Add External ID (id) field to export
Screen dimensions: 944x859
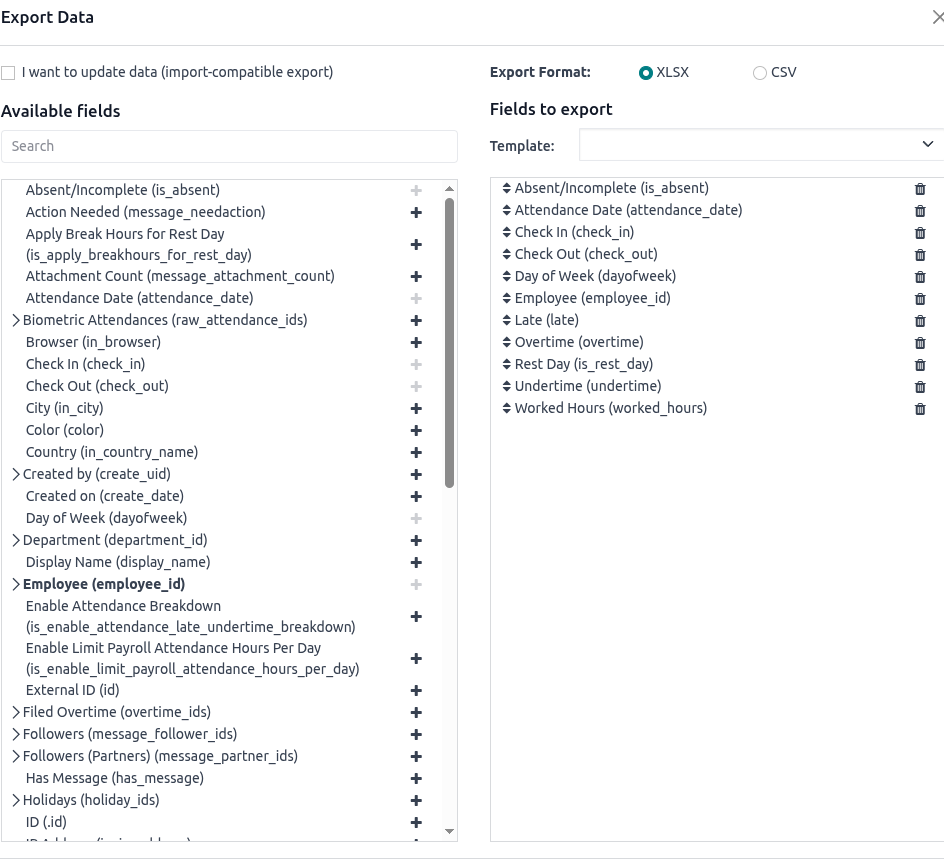pos(416,690)
